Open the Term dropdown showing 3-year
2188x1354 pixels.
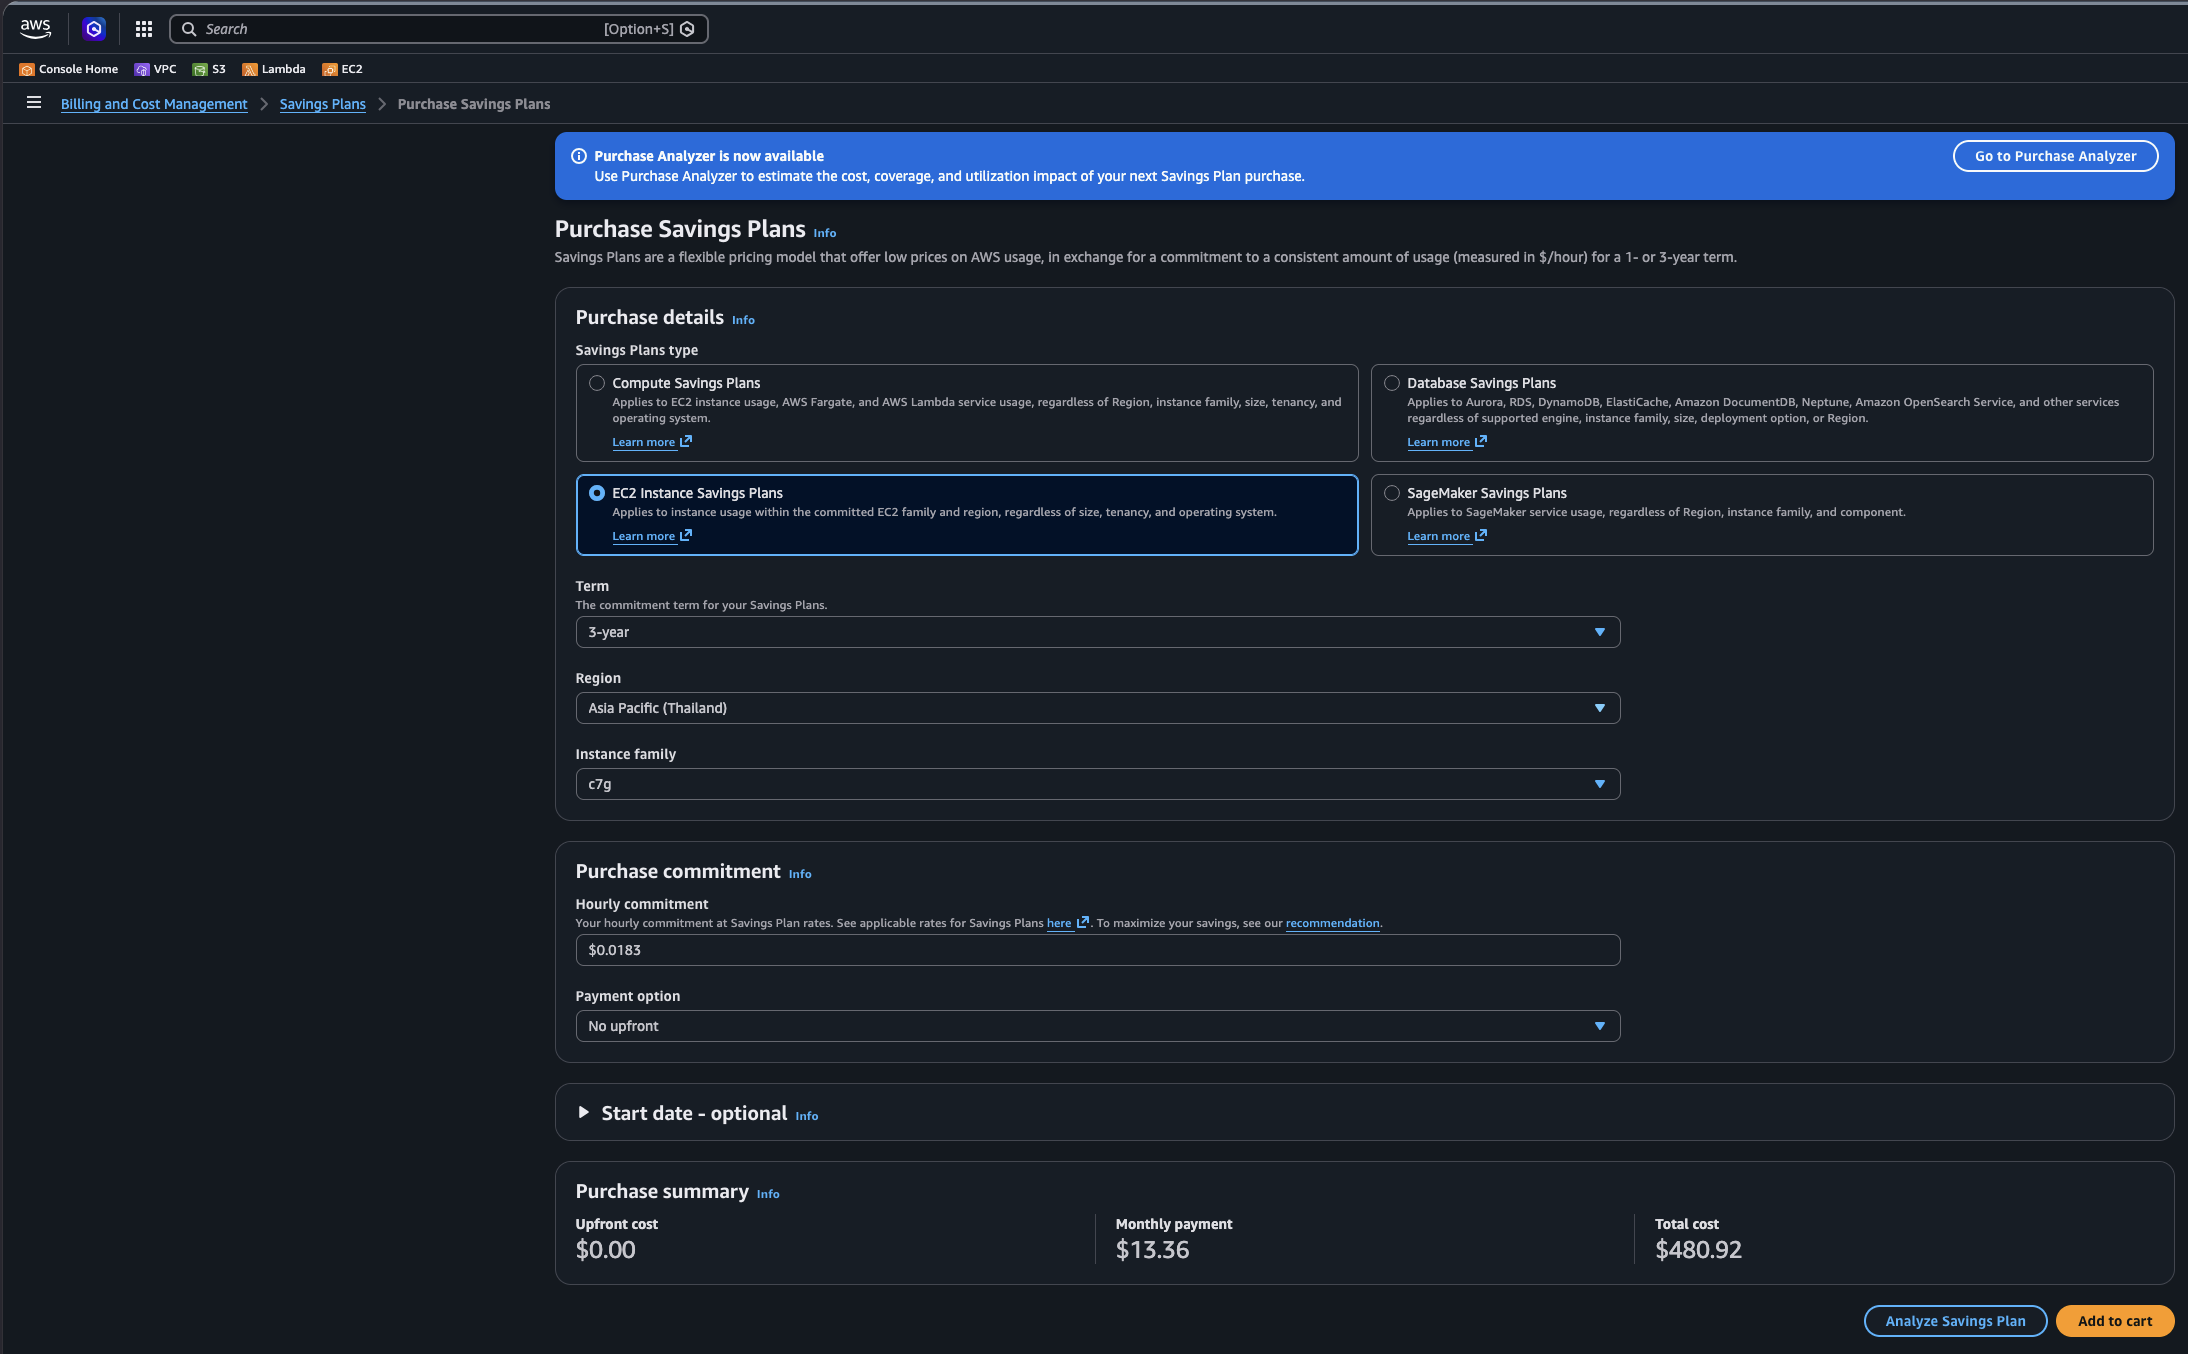pyautogui.click(x=1098, y=632)
